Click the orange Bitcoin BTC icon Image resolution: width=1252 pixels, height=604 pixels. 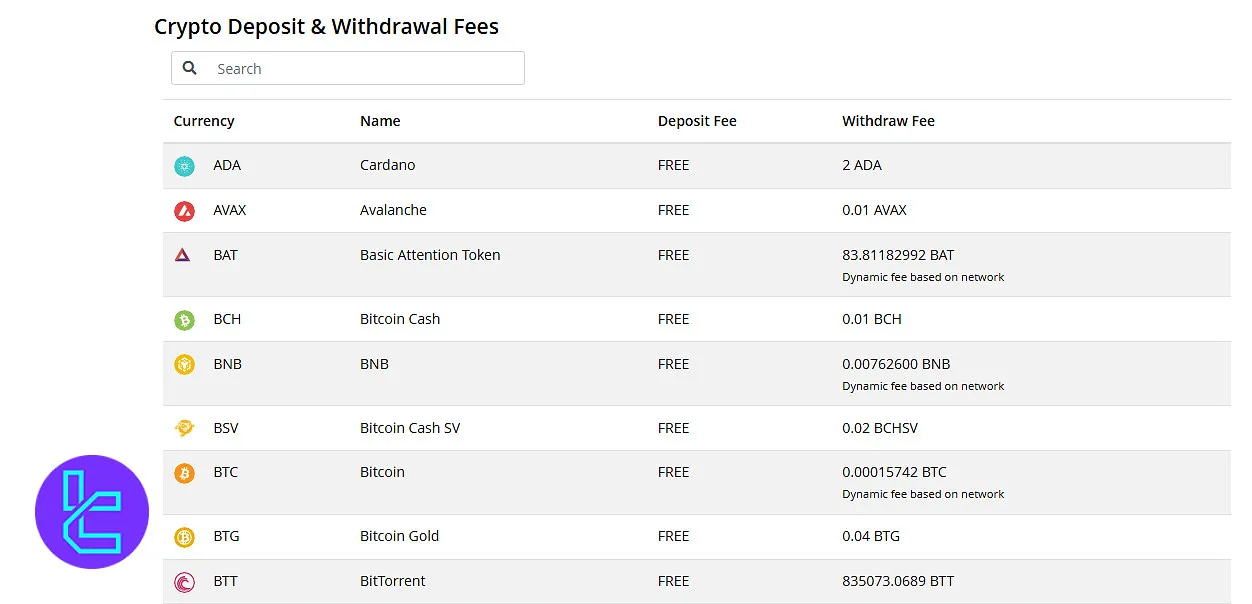tap(184, 473)
